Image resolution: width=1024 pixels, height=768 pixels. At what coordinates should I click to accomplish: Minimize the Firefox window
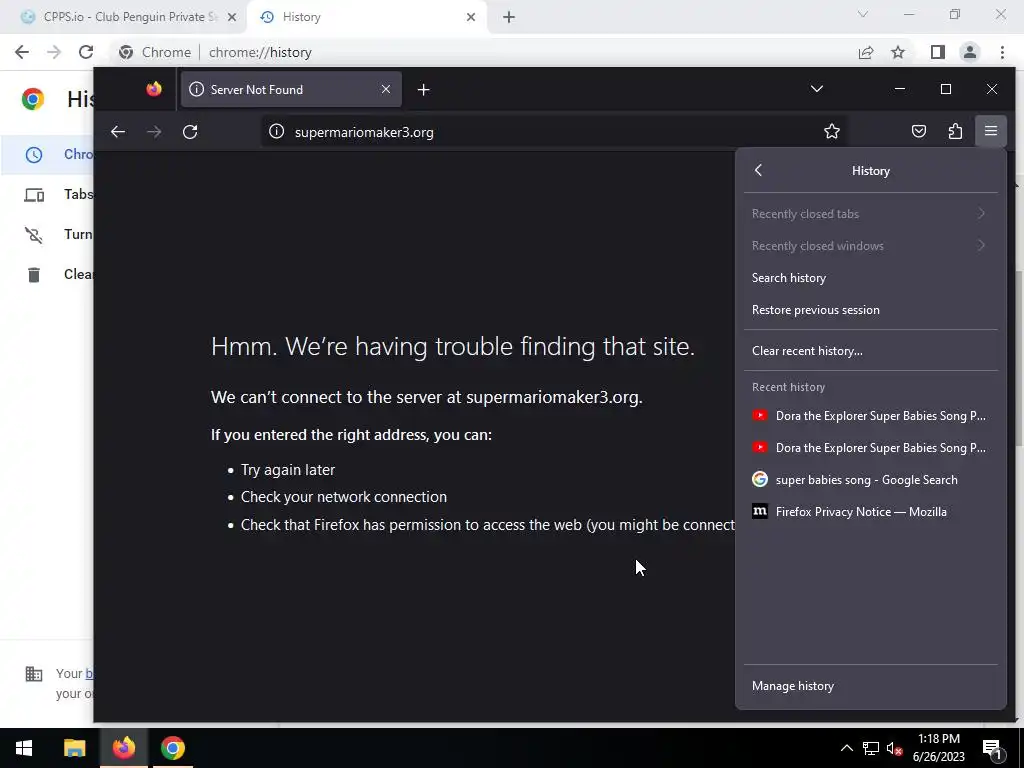[900, 89]
